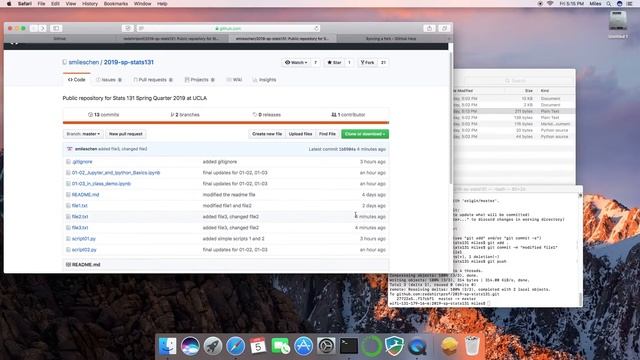This screenshot has width=640, height=360.
Task: Show the Safari sidebar
Action: pos(56,28)
